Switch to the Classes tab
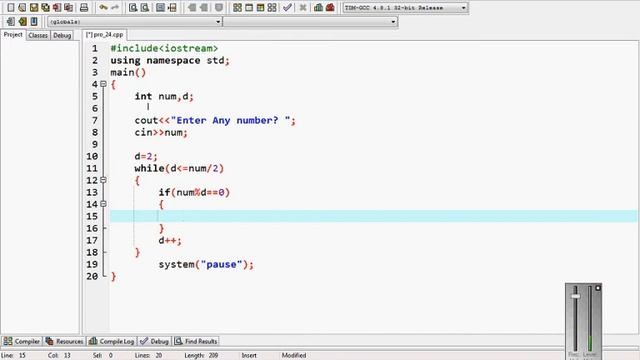 [x=38, y=36]
